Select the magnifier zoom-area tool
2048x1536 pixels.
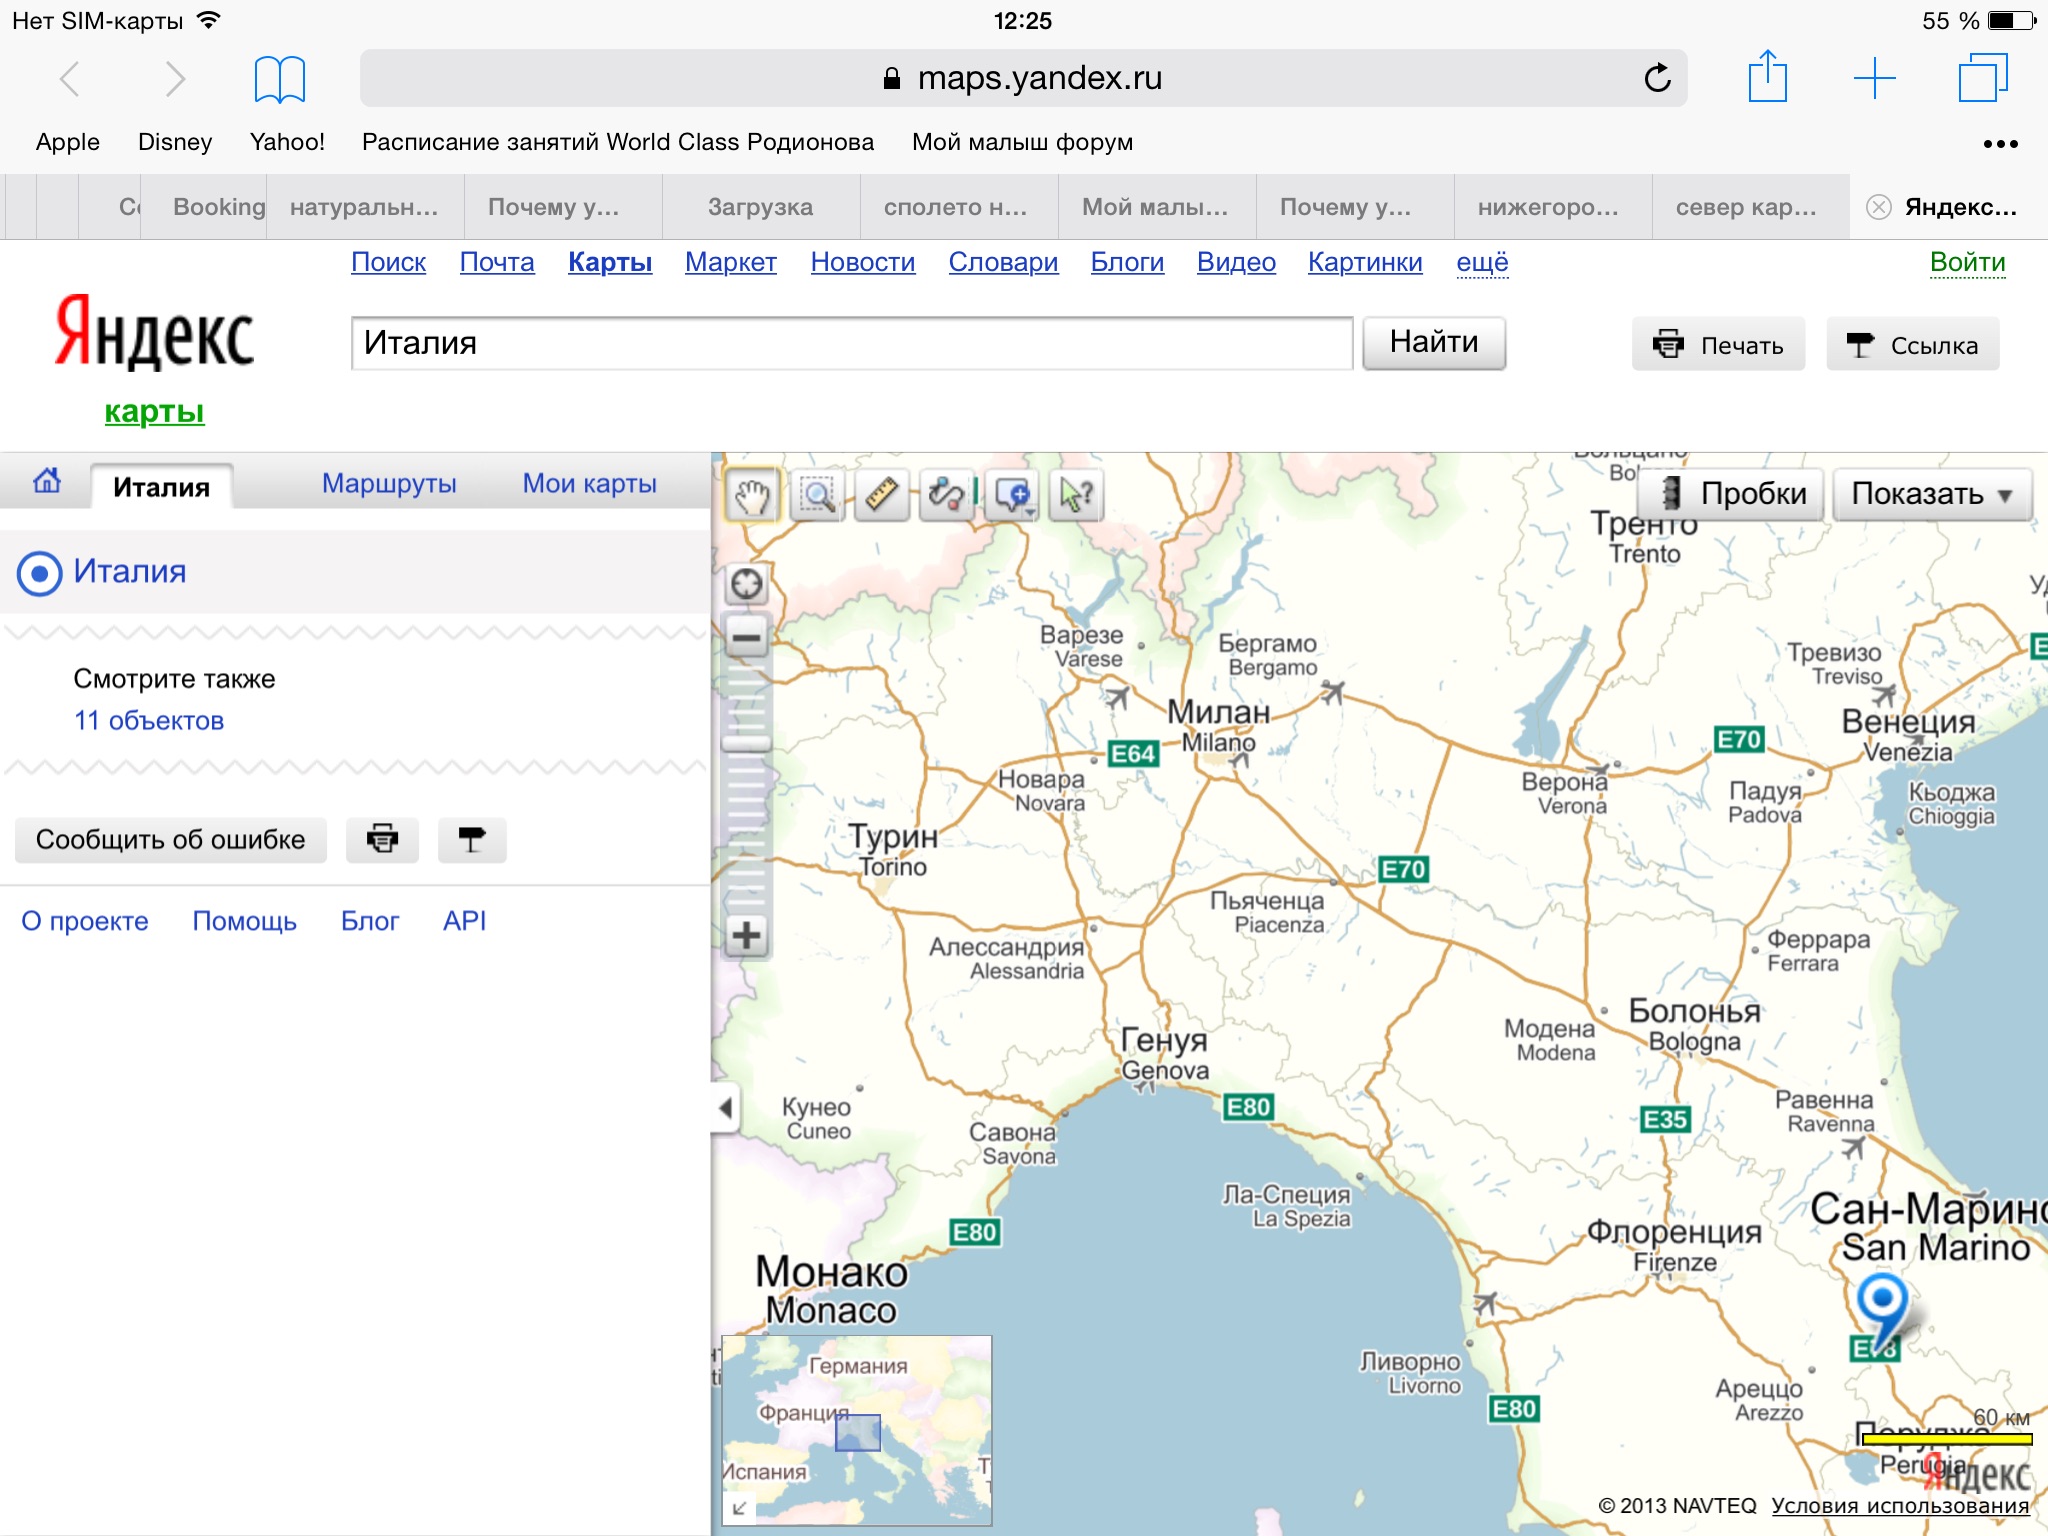[818, 495]
